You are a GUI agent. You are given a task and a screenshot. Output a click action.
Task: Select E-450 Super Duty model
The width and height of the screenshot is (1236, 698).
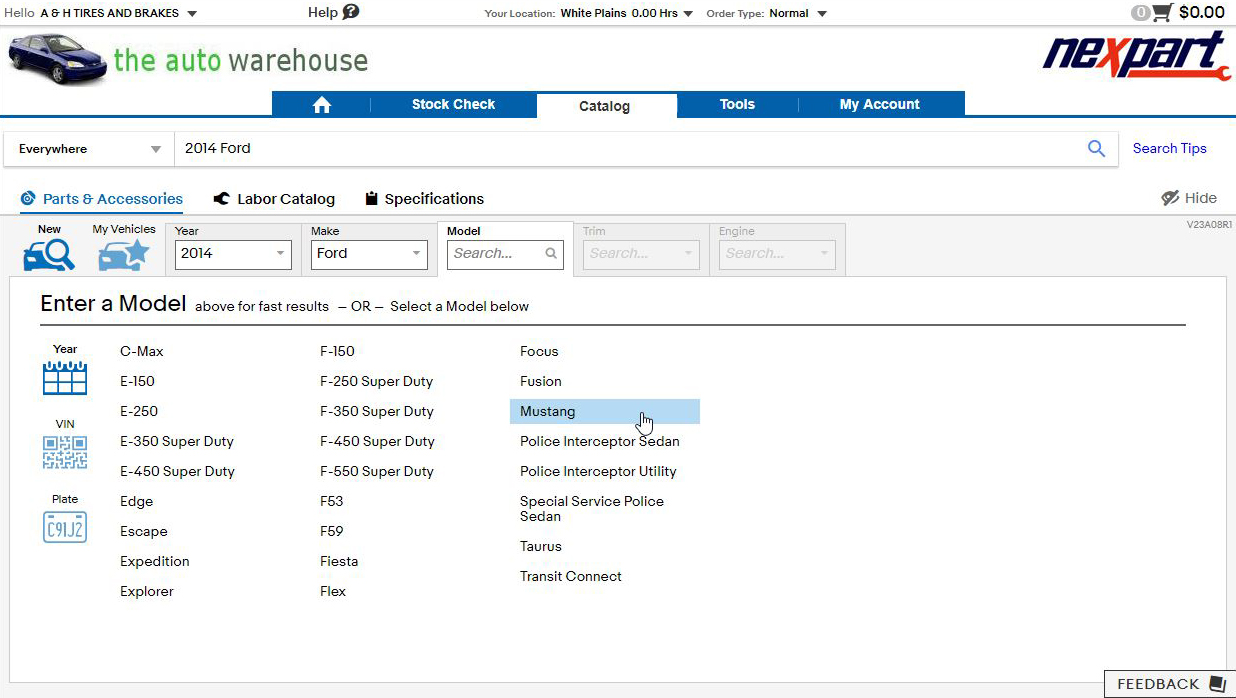click(177, 471)
